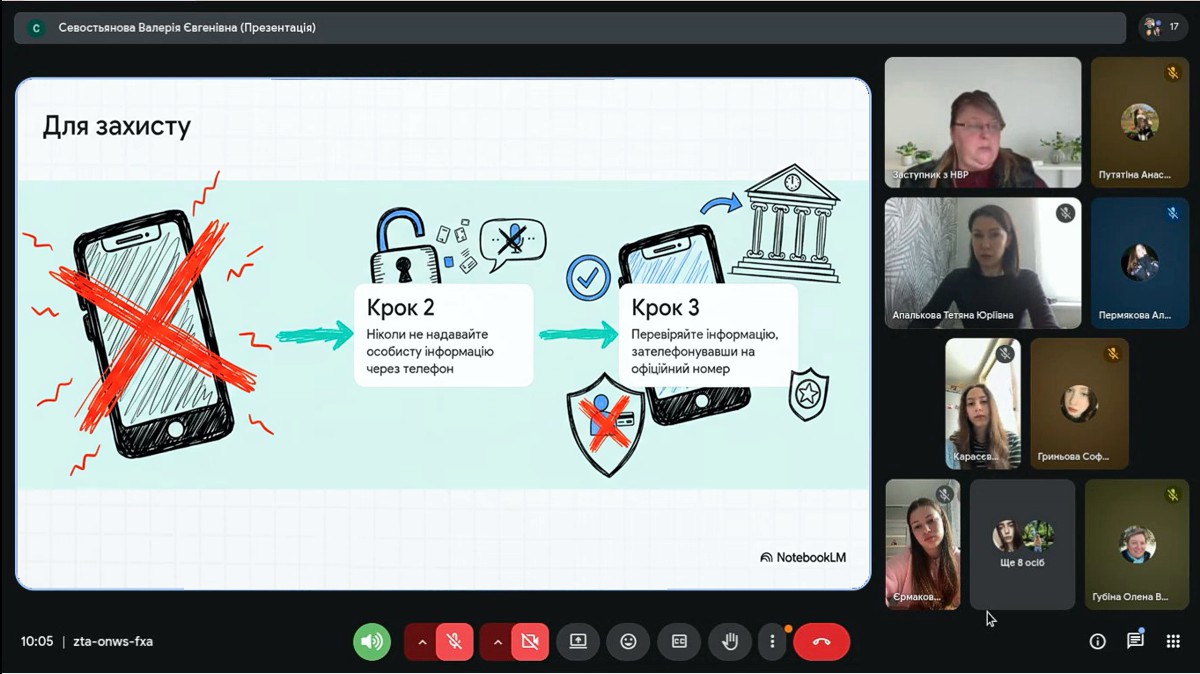Select the 'Ще 8 осіб' participants tile

point(1022,544)
